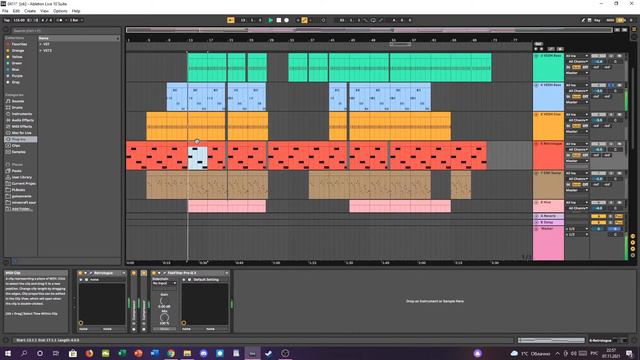Open the Create menu

point(30,11)
